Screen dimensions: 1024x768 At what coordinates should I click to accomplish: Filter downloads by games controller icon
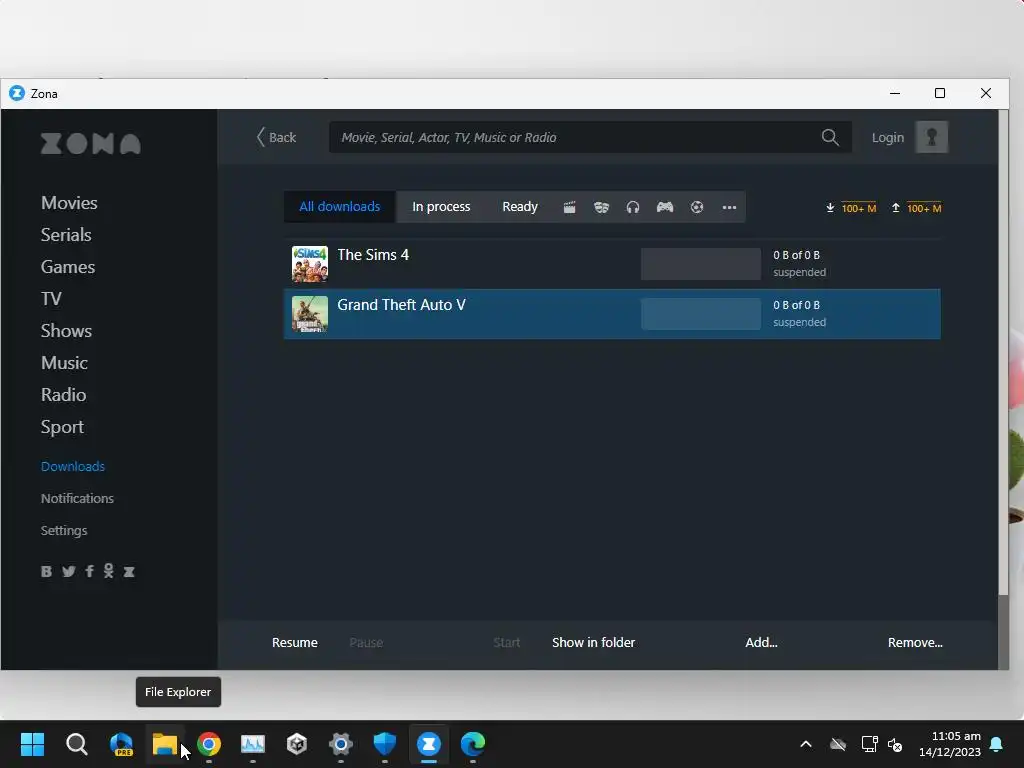[x=665, y=208]
